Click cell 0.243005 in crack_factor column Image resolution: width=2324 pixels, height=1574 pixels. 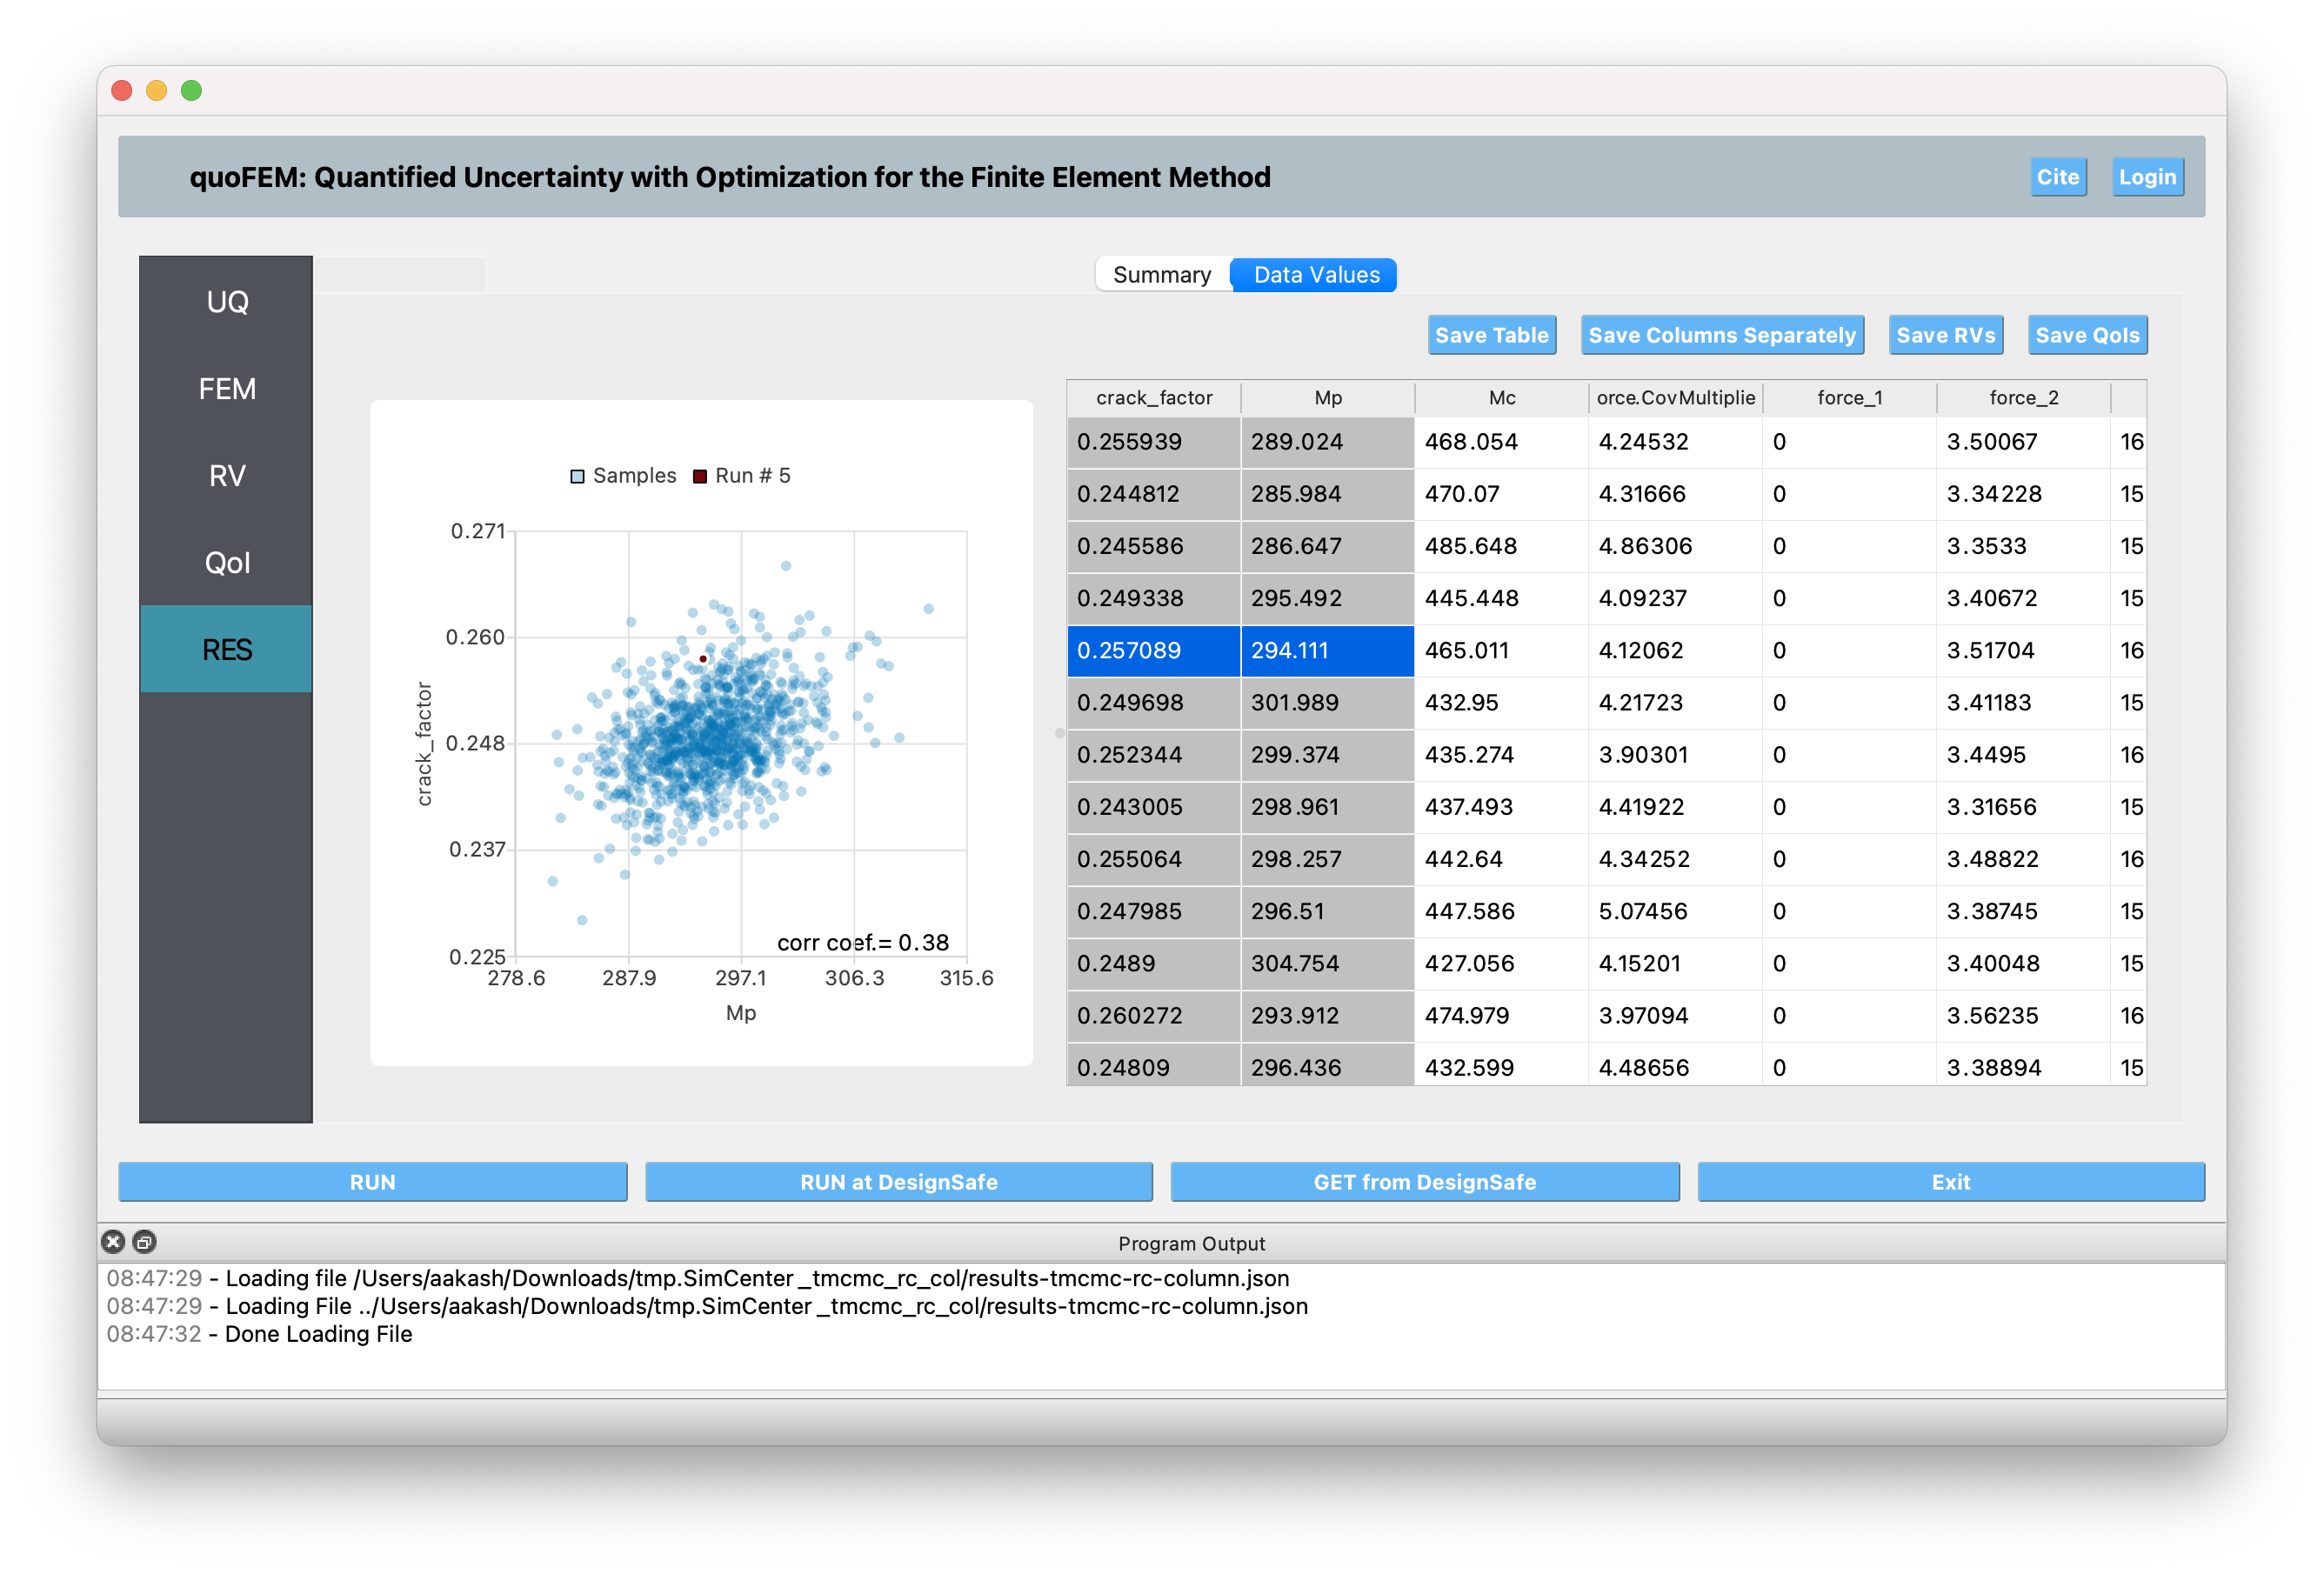point(1154,807)
